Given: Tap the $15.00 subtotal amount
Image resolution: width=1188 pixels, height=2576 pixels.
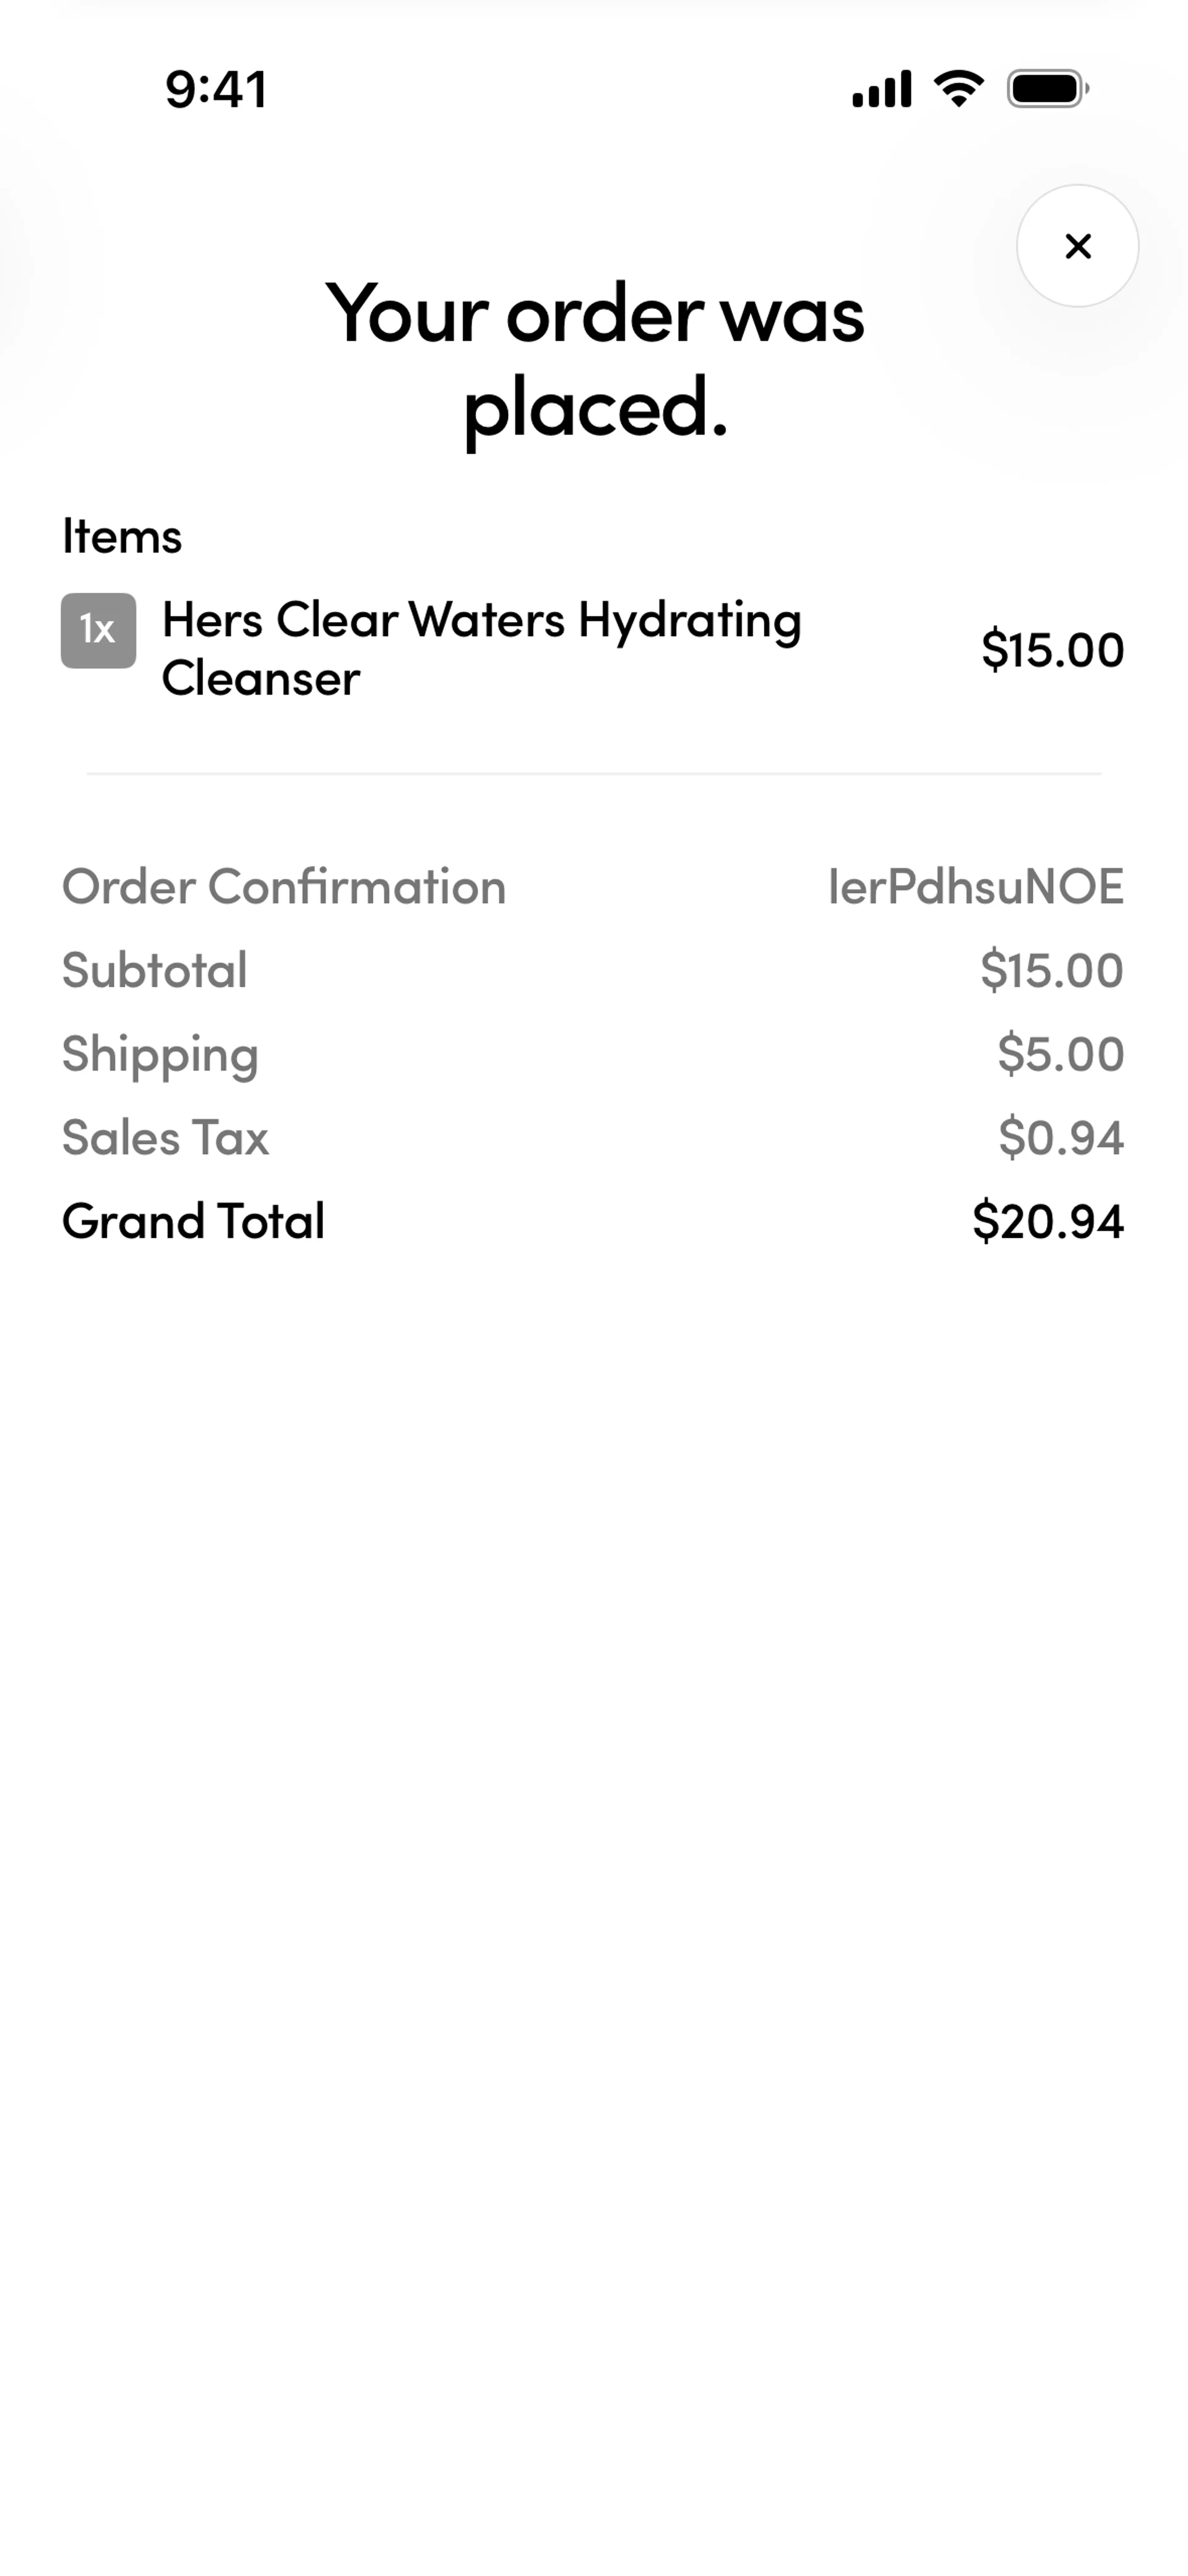Looking at the screenshot, I should pos(1051,970).
